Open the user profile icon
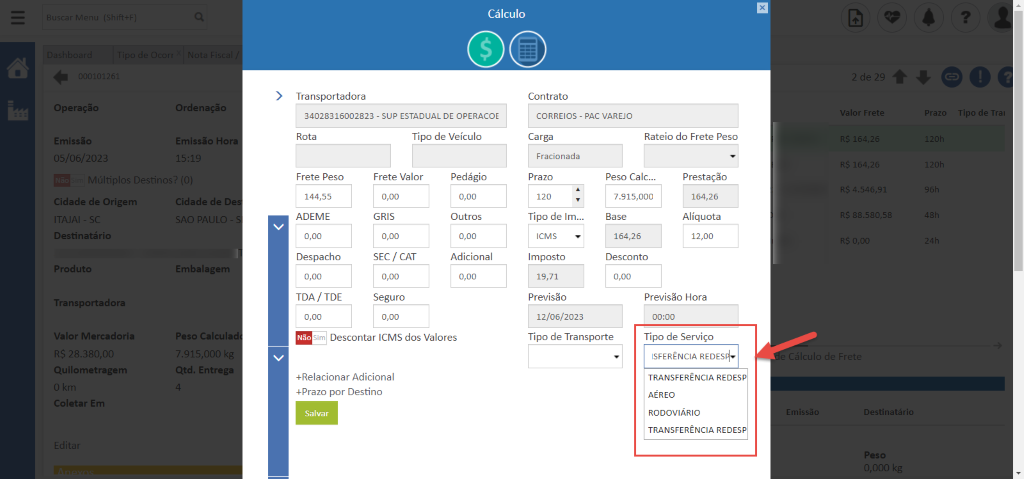Viewport: 1024px width, 479px height. click(x=1002, y=18)
